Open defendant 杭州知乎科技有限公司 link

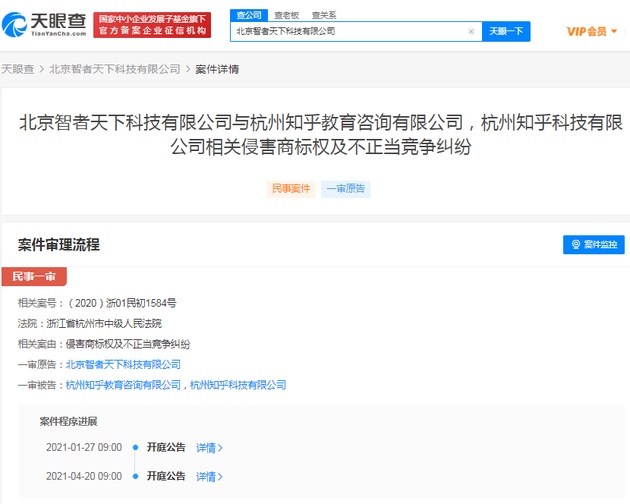[238, 385]
